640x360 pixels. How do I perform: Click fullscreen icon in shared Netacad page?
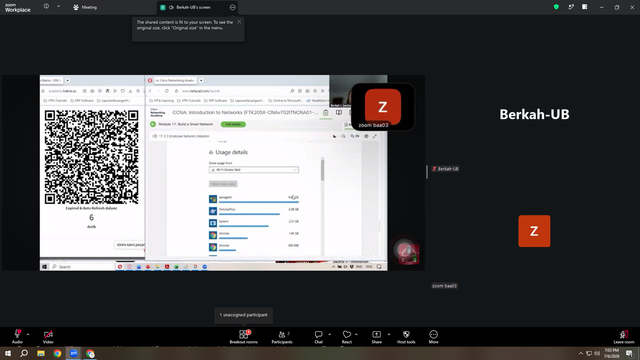pyautogui.click(x=375, y=136)
